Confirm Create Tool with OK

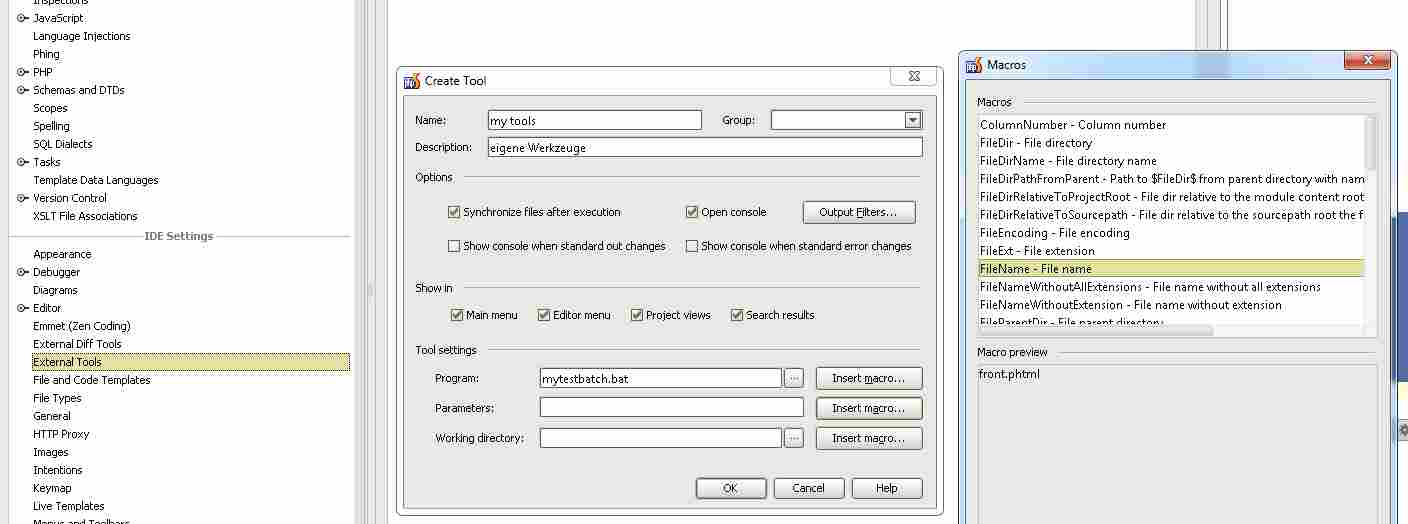[731, 488]
